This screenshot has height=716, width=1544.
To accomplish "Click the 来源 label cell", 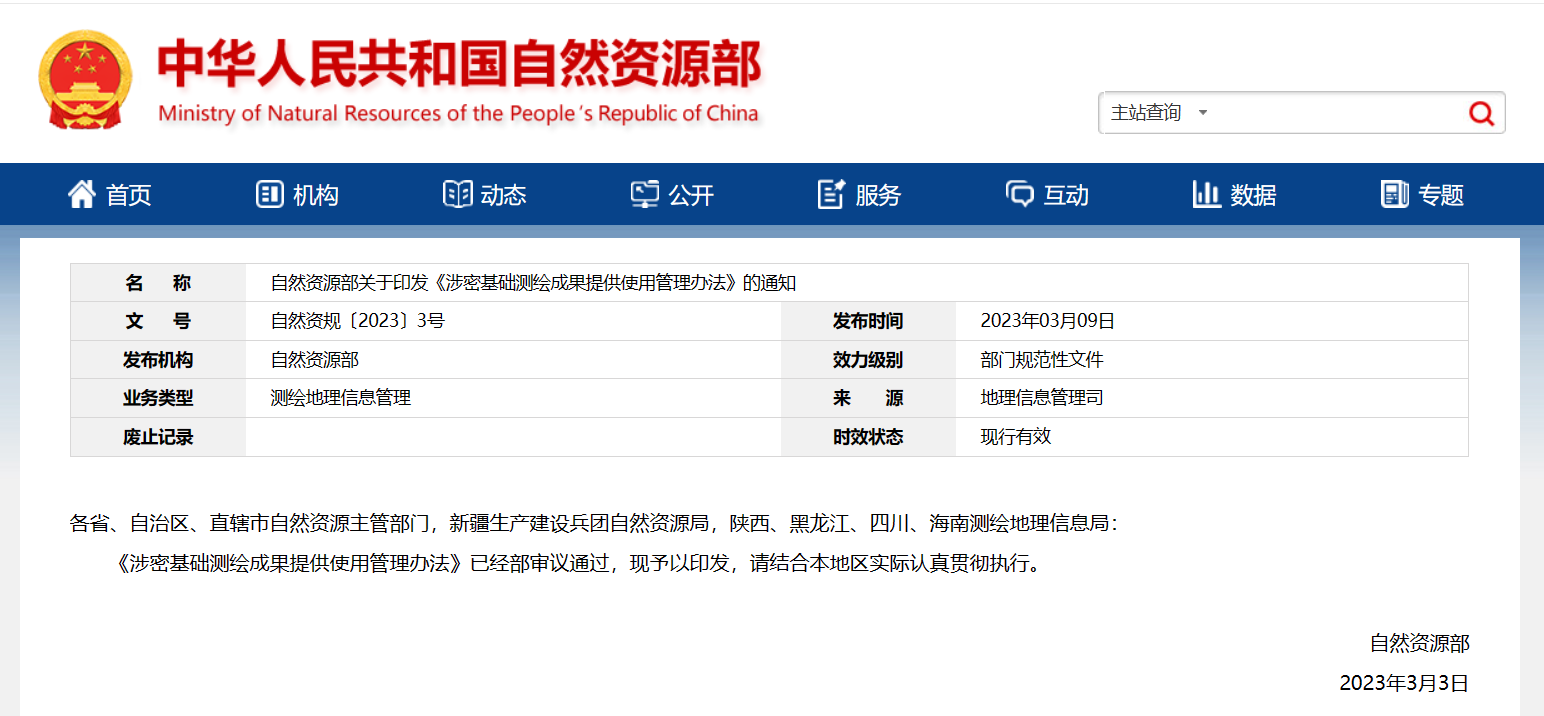I will pos(868,398).
